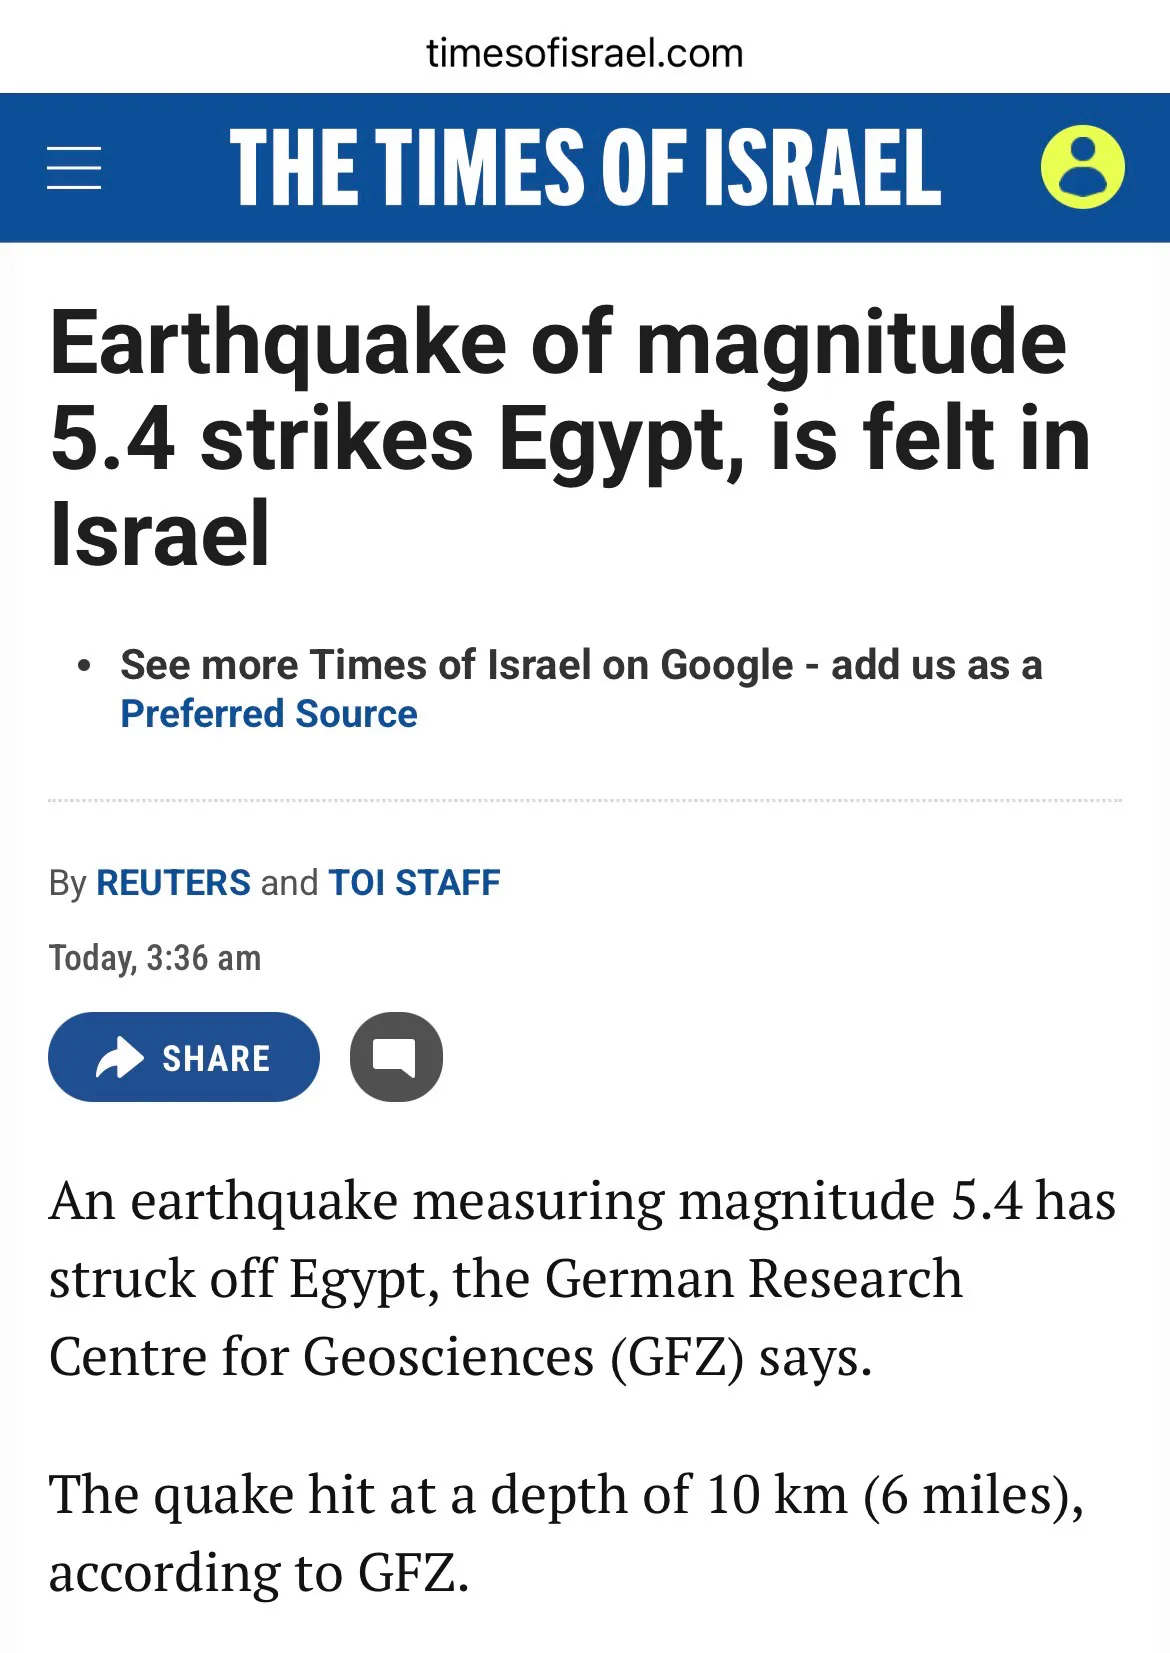Click the paragraph starting 'The quake hit'

click(x=567, y=1533)
